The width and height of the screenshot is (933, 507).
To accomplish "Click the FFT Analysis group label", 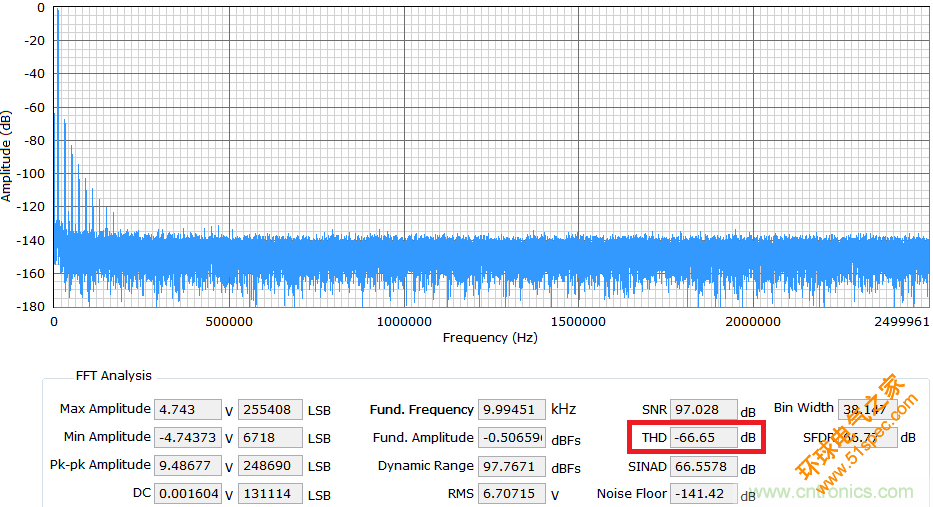I will (114, 375).
